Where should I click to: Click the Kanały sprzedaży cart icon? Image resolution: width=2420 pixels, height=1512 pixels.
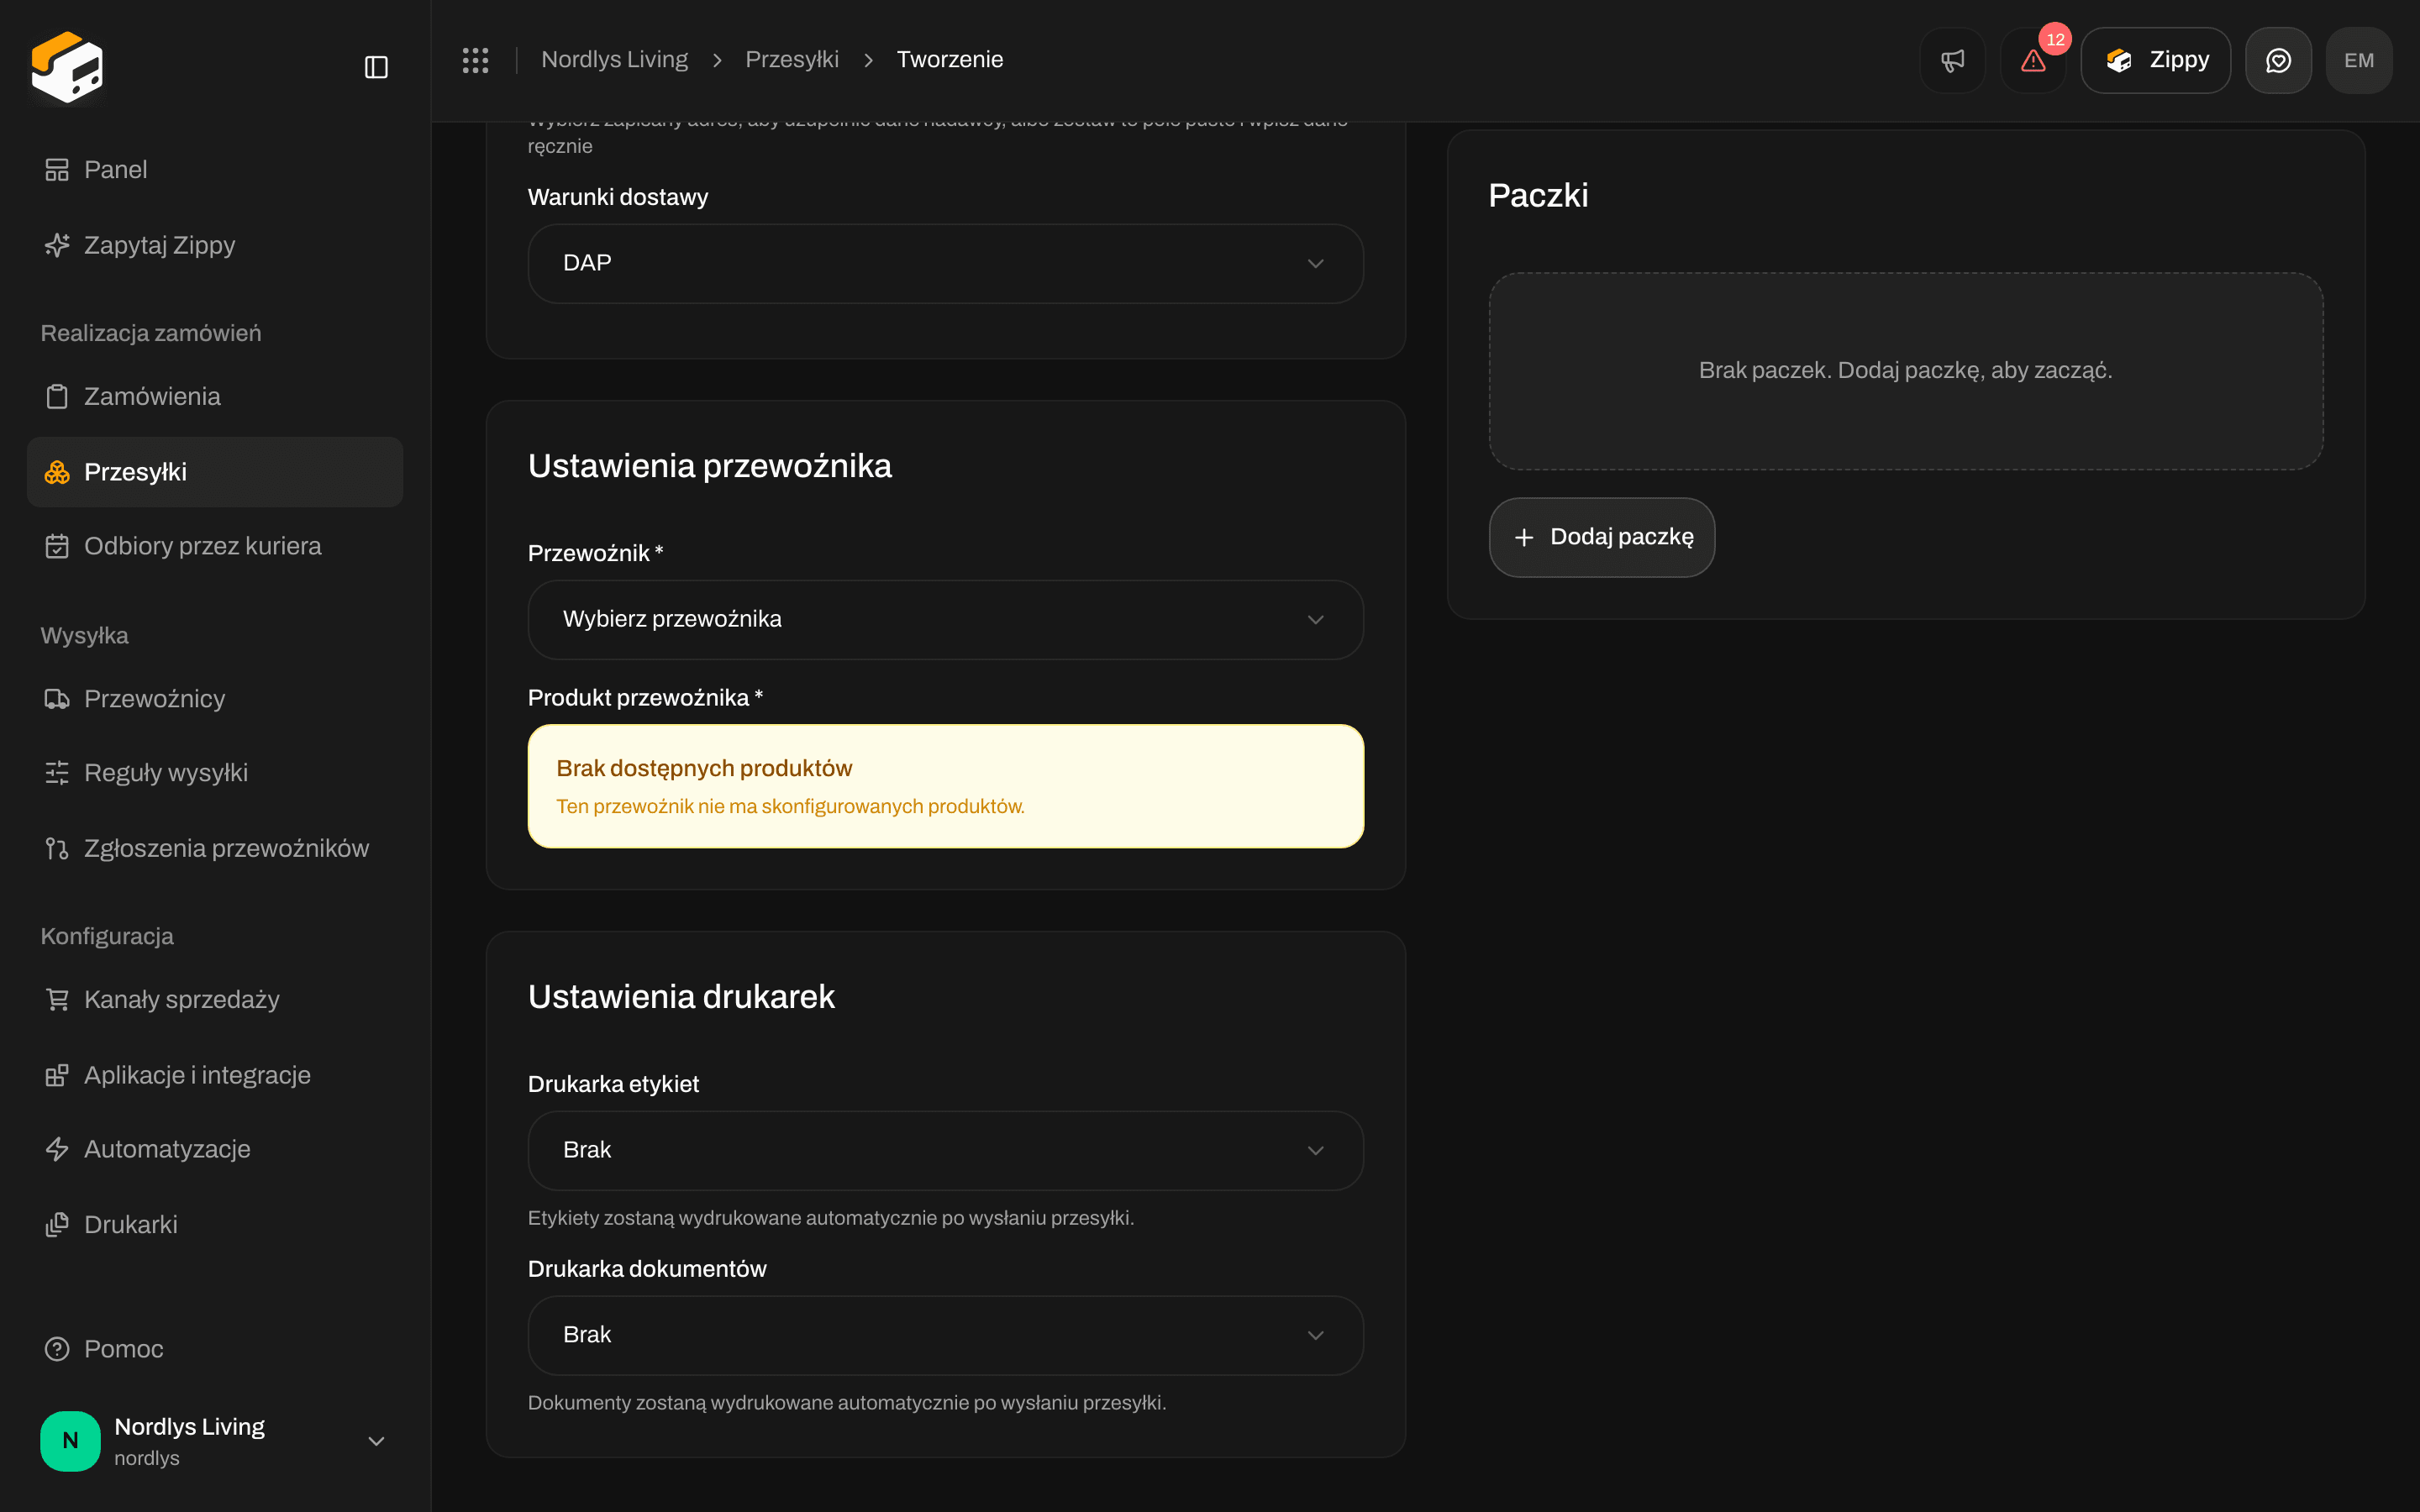(x=57, y=1000)
